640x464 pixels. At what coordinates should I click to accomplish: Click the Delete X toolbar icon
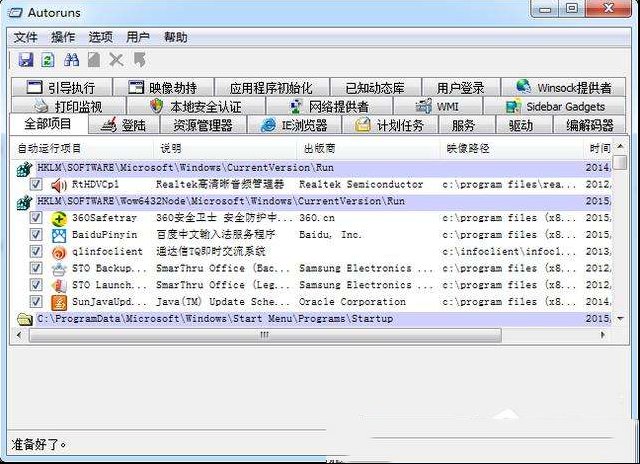(116, 60)
